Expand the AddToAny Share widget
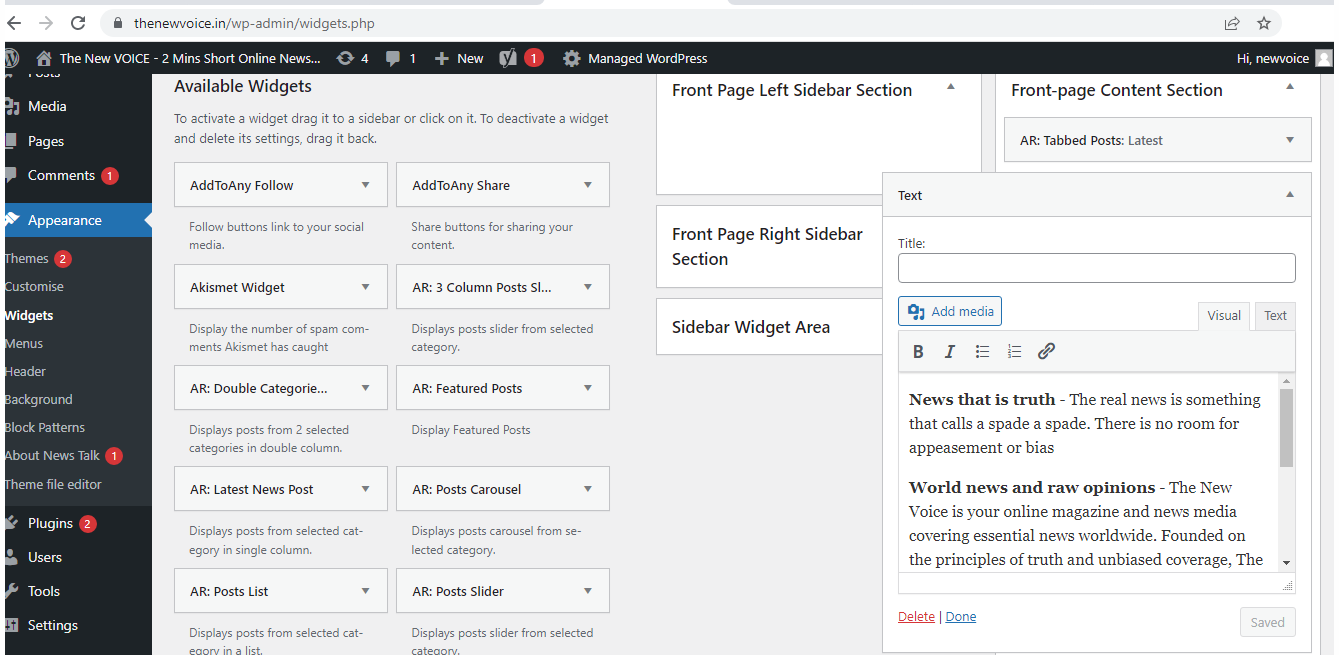Screen dimensions: 1339x655 coord(588,185)
